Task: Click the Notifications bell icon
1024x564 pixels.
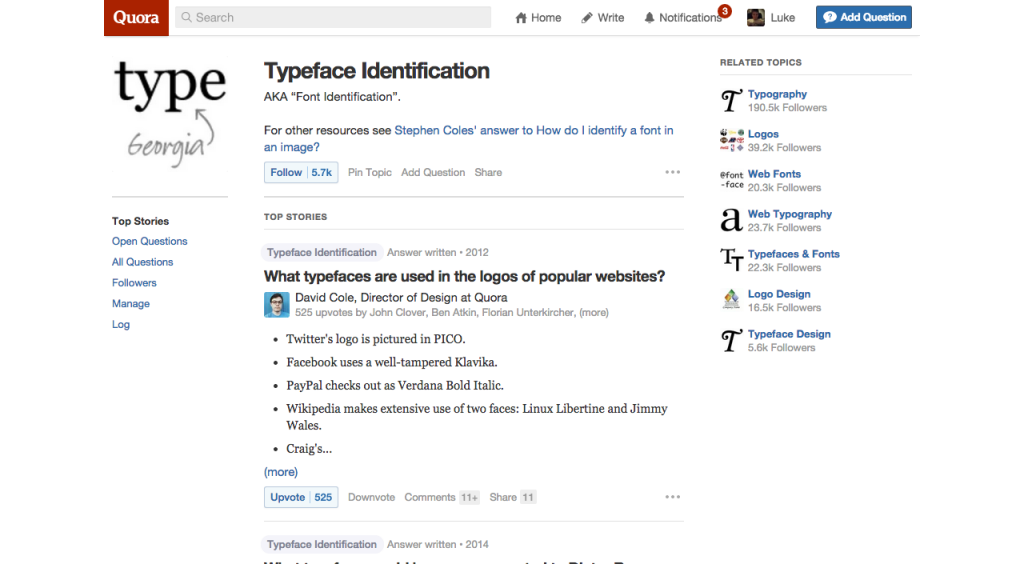Action: pyautogui.click(x=649, y=18)
